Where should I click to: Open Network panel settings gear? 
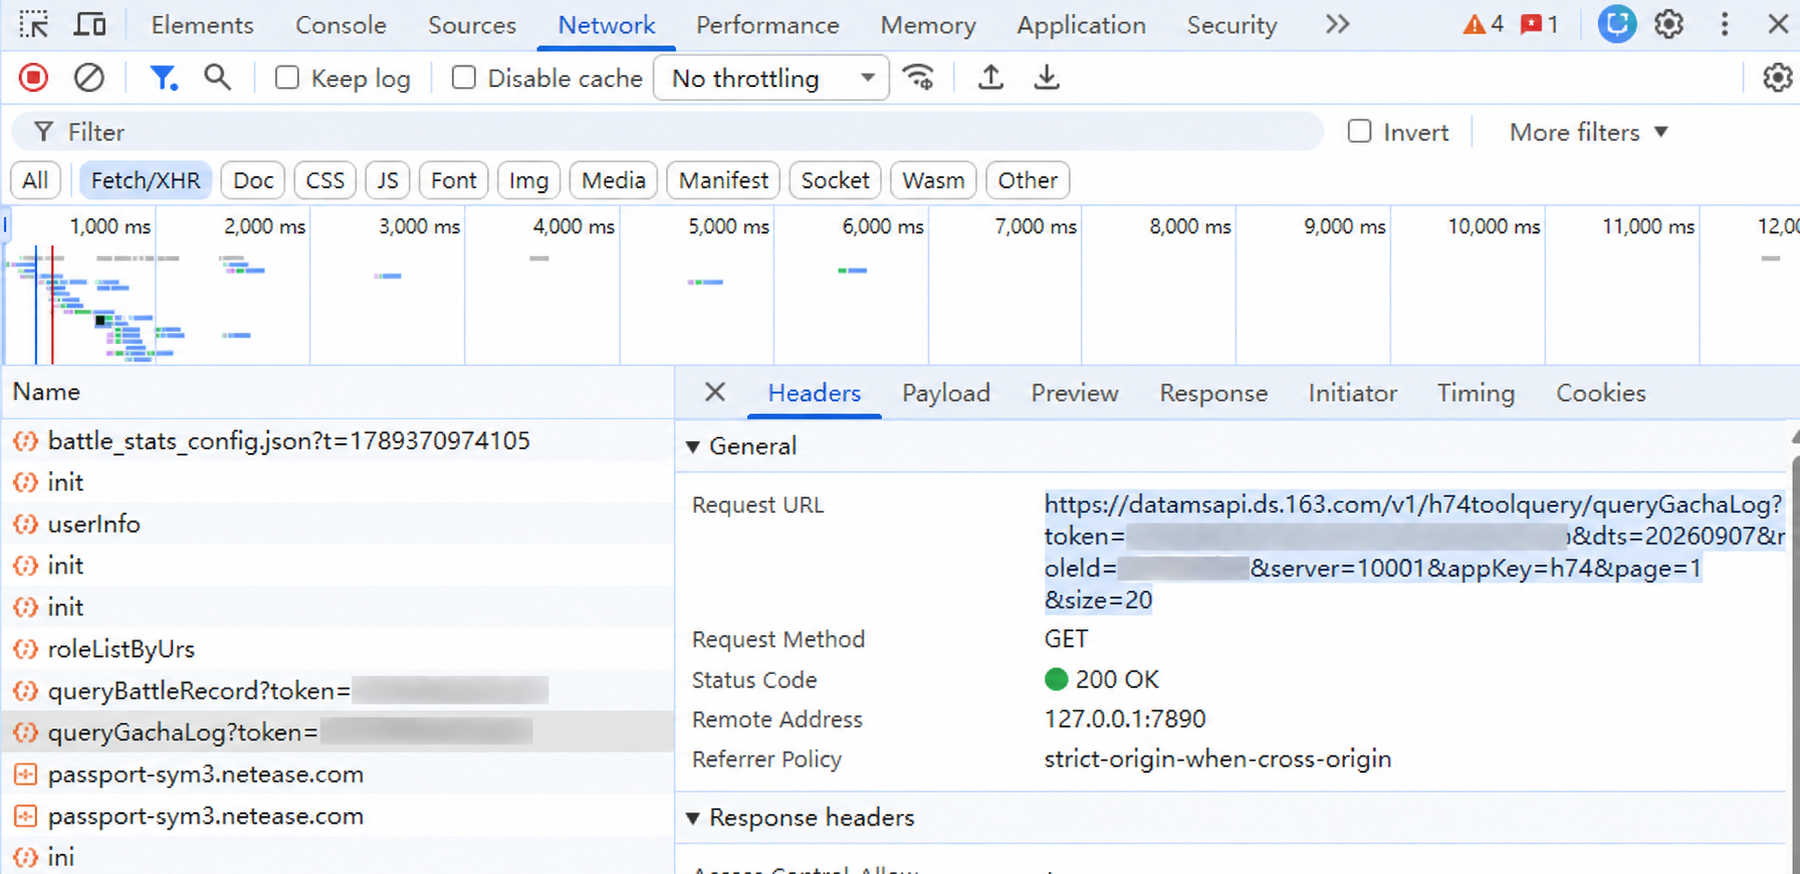coord(1777,77)
